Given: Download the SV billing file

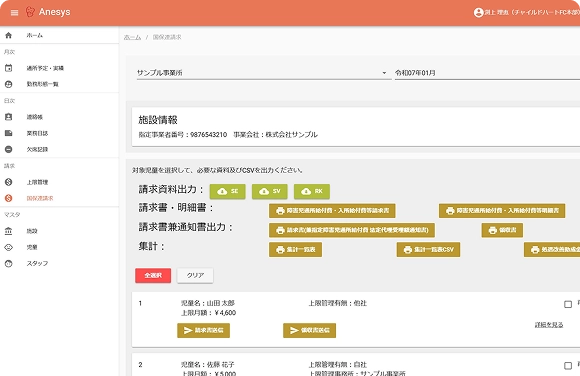Looking at the screenshot, I should tap(270, 191).
